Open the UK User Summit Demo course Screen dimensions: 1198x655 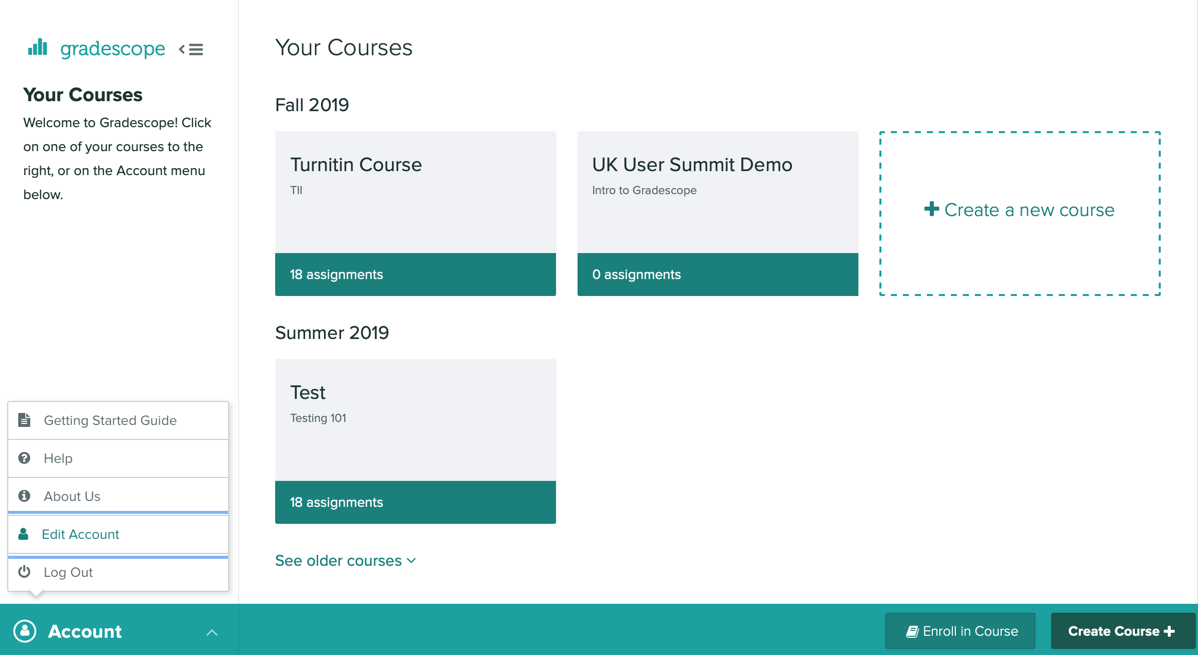coord(717,213)
